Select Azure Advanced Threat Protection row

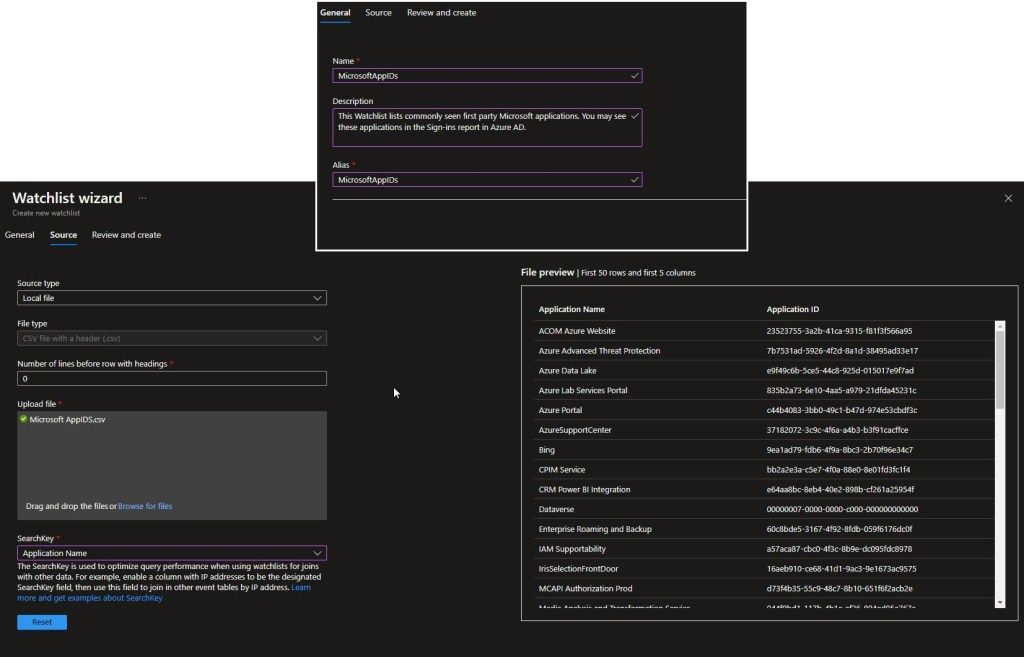(x=763, y=351)
